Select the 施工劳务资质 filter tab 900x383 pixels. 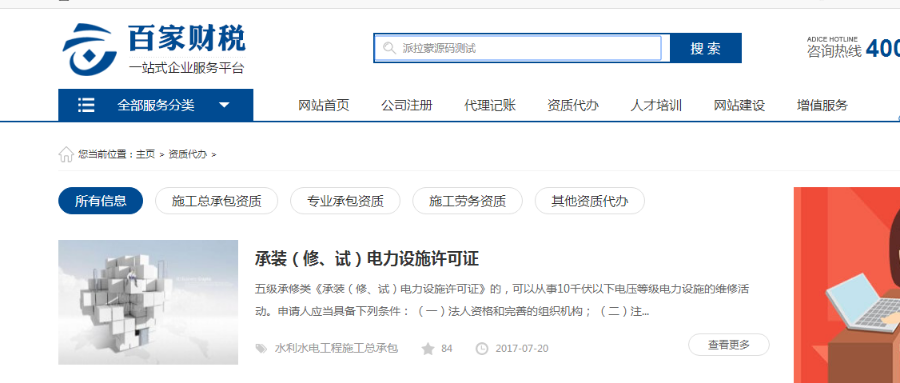point(467,201)
